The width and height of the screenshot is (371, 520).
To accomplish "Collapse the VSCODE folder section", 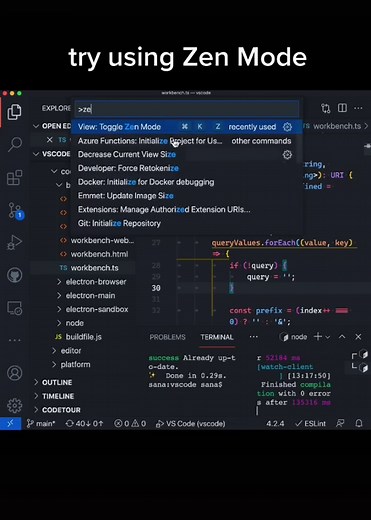I will (36, 154).
